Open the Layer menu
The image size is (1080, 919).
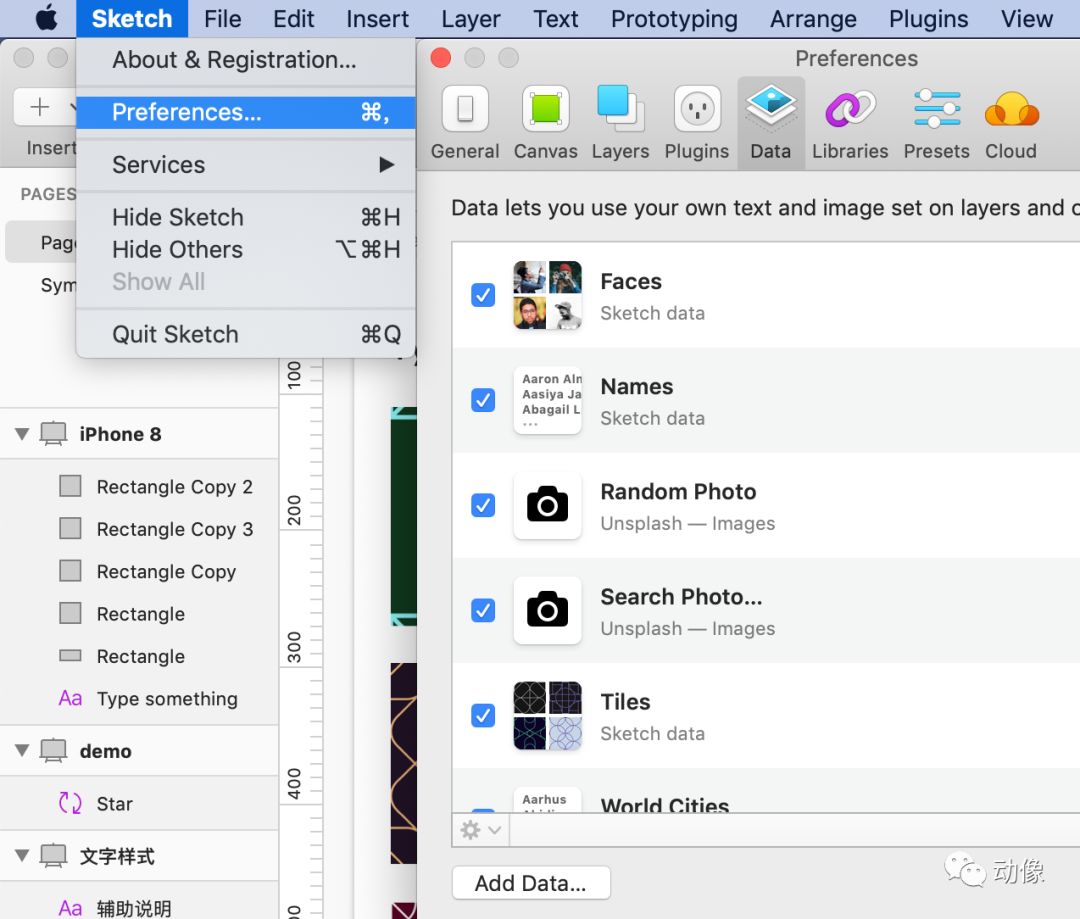click(x=470, y=19)
